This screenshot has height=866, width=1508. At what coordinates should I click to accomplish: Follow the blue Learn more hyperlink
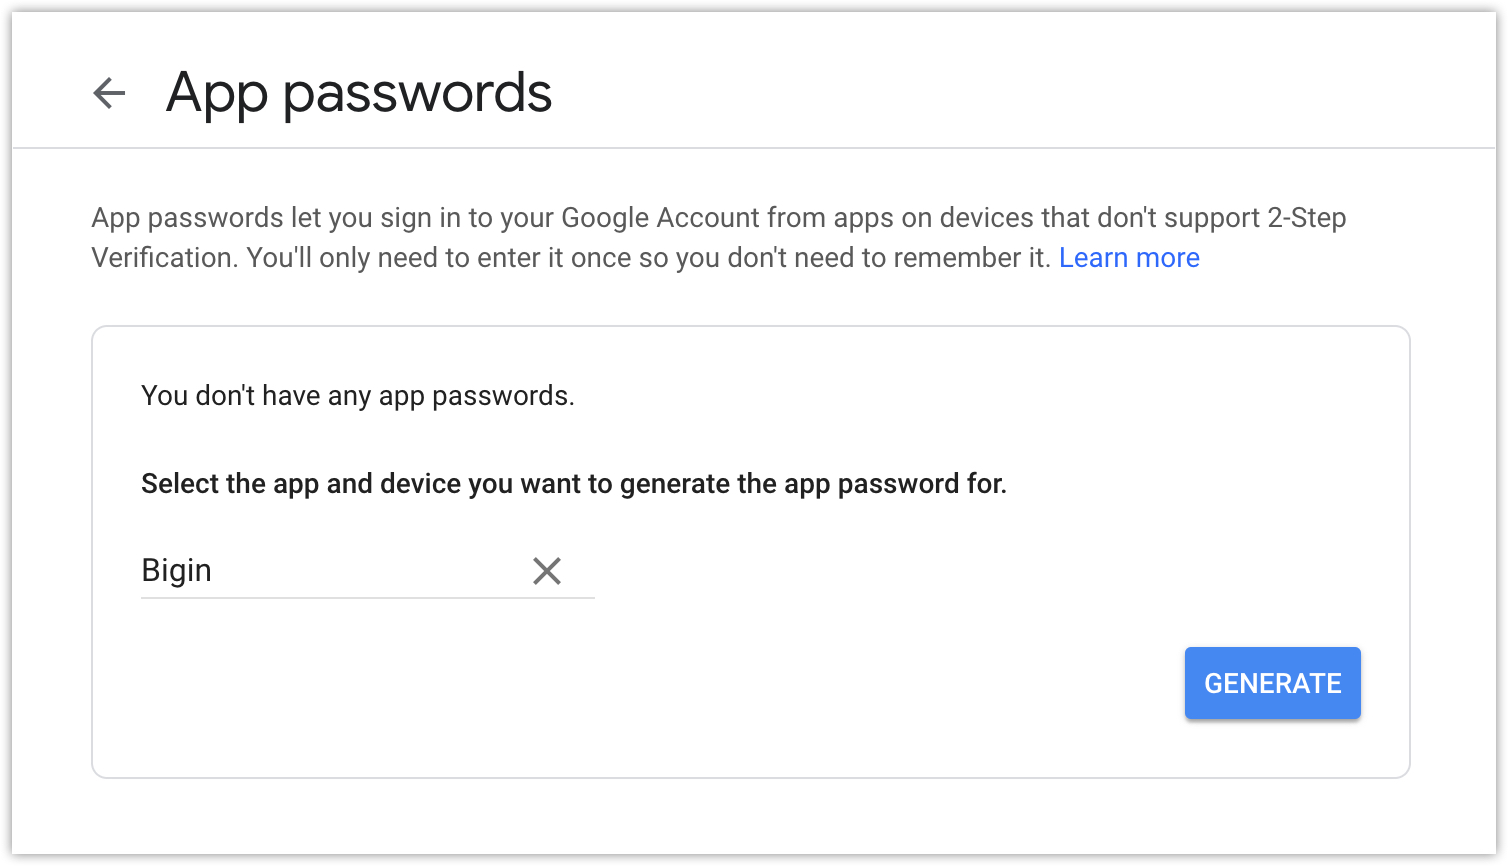tap(1129, 258)
